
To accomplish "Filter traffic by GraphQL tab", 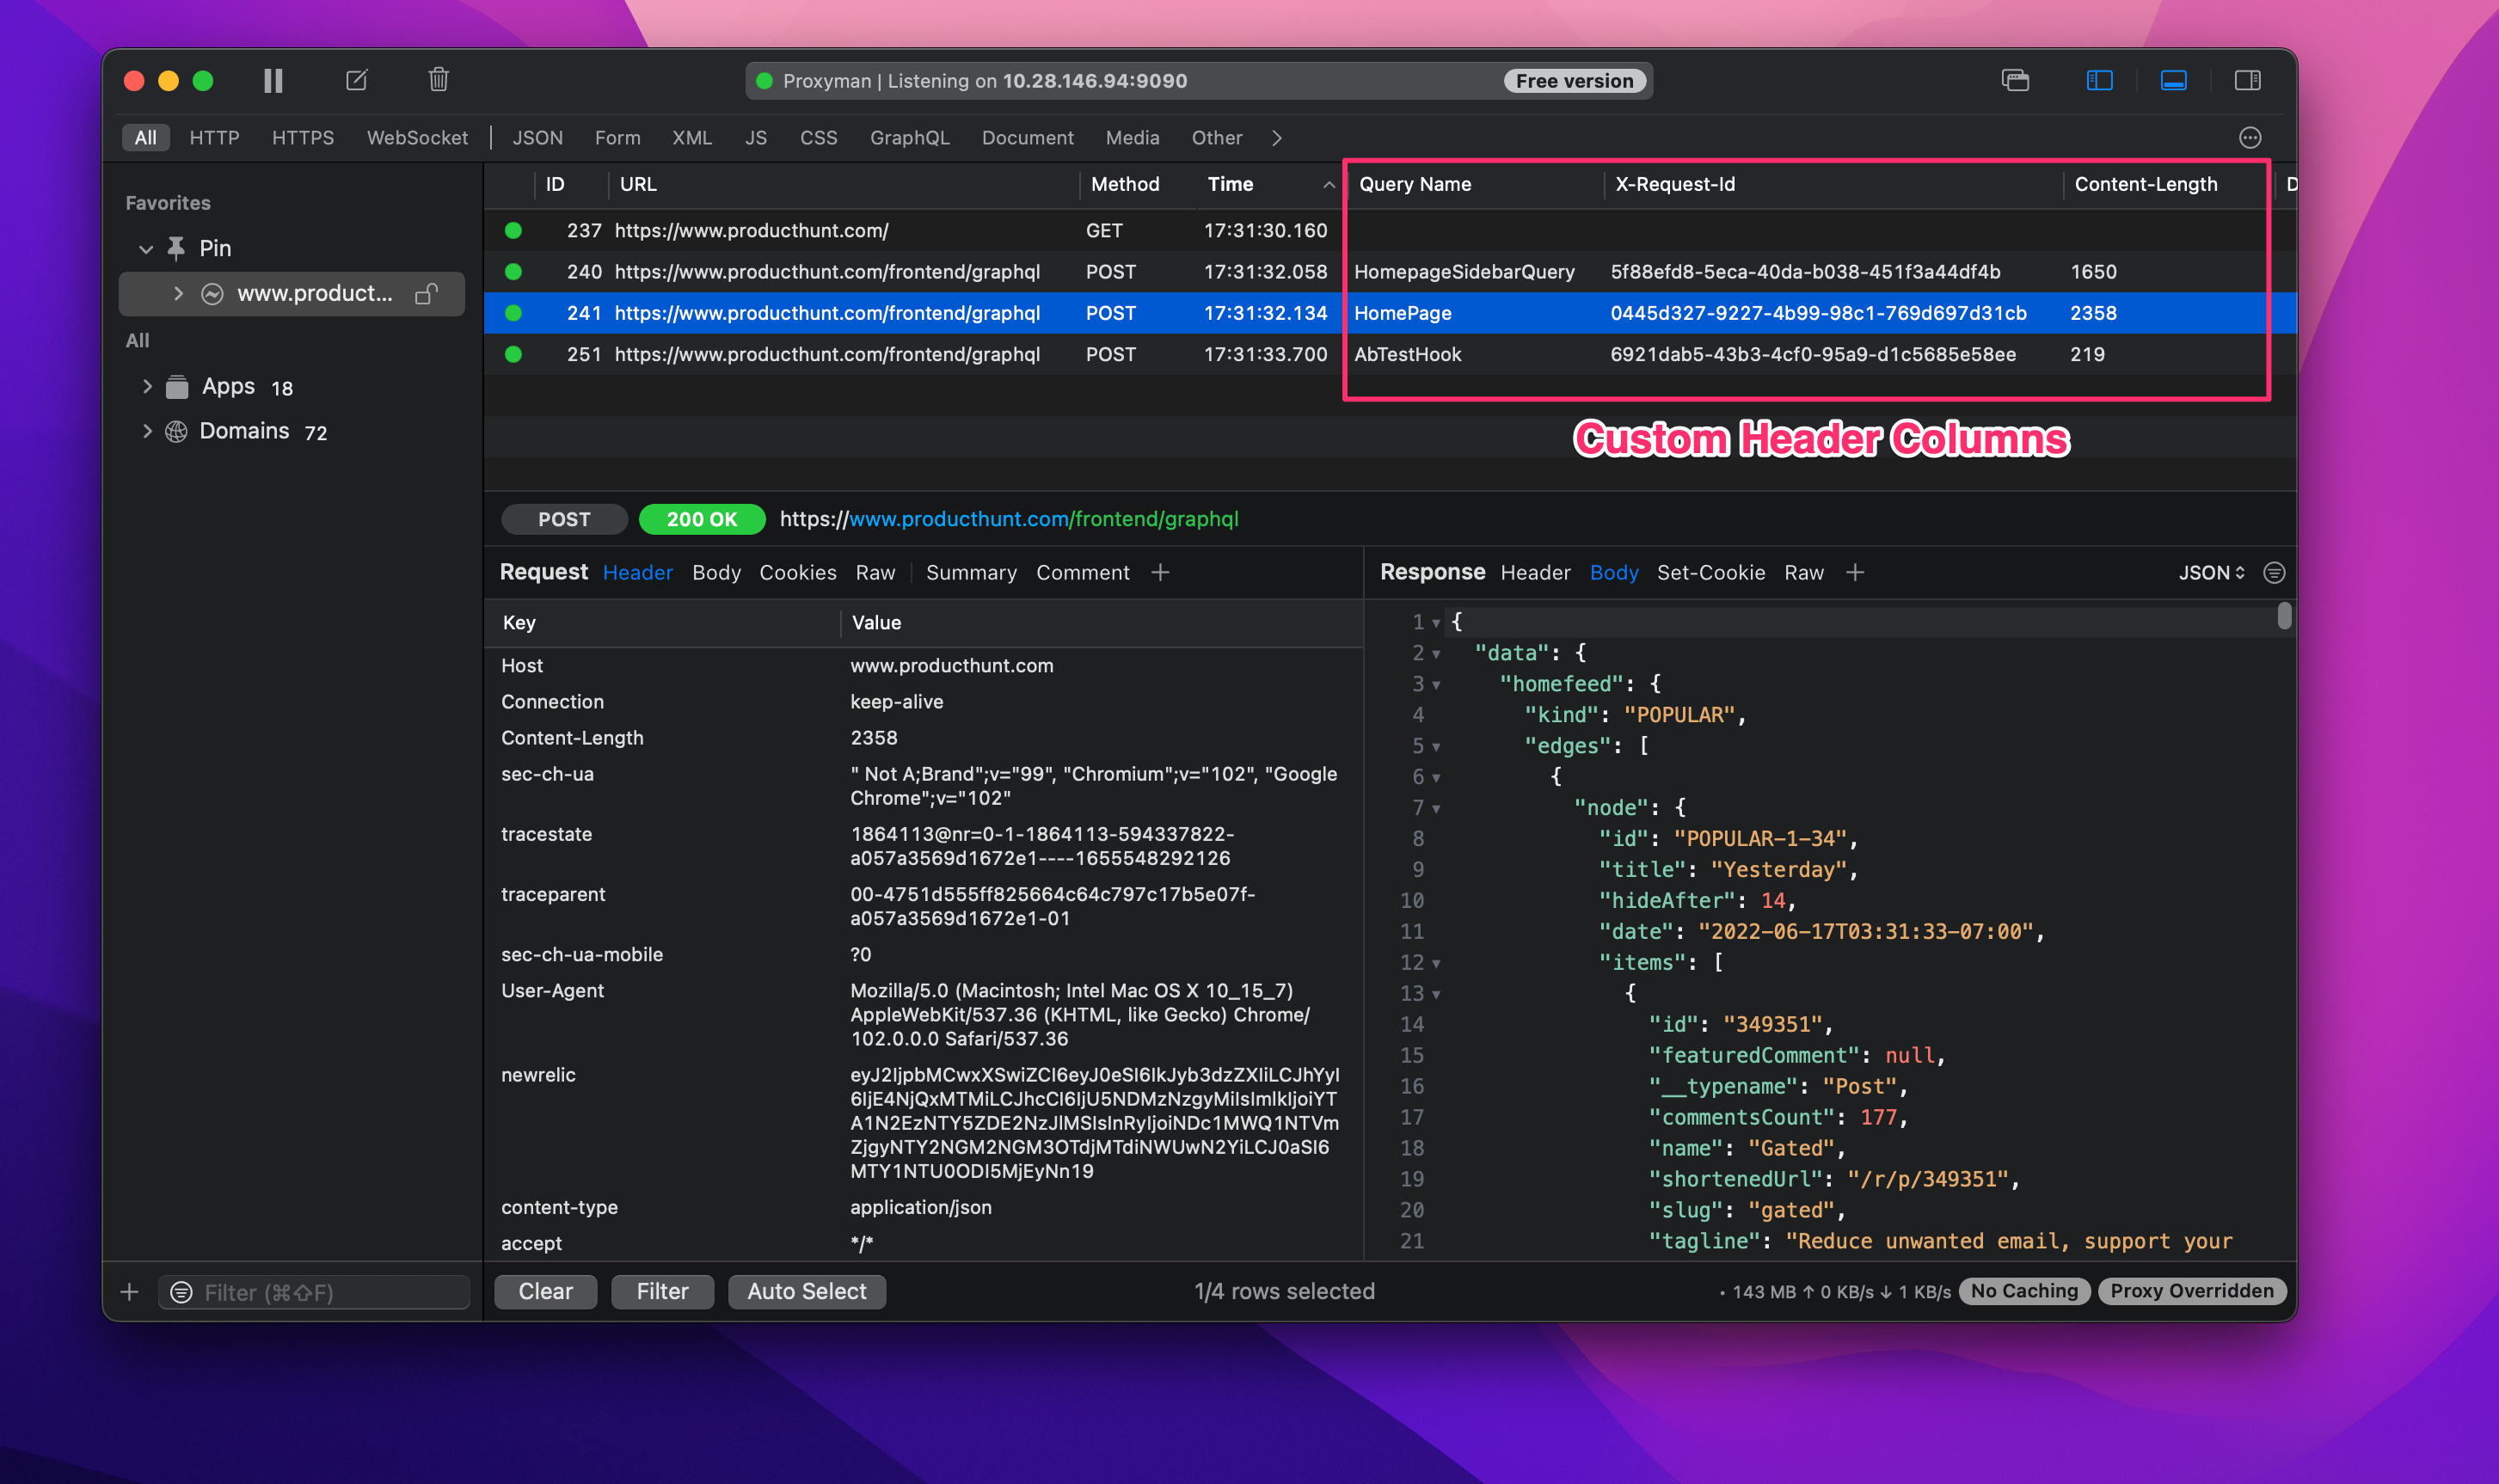I will [x=909, y=138].
